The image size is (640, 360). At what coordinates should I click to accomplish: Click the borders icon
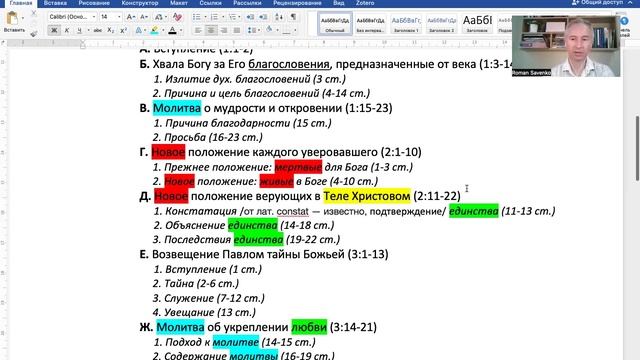click(287, 30)
